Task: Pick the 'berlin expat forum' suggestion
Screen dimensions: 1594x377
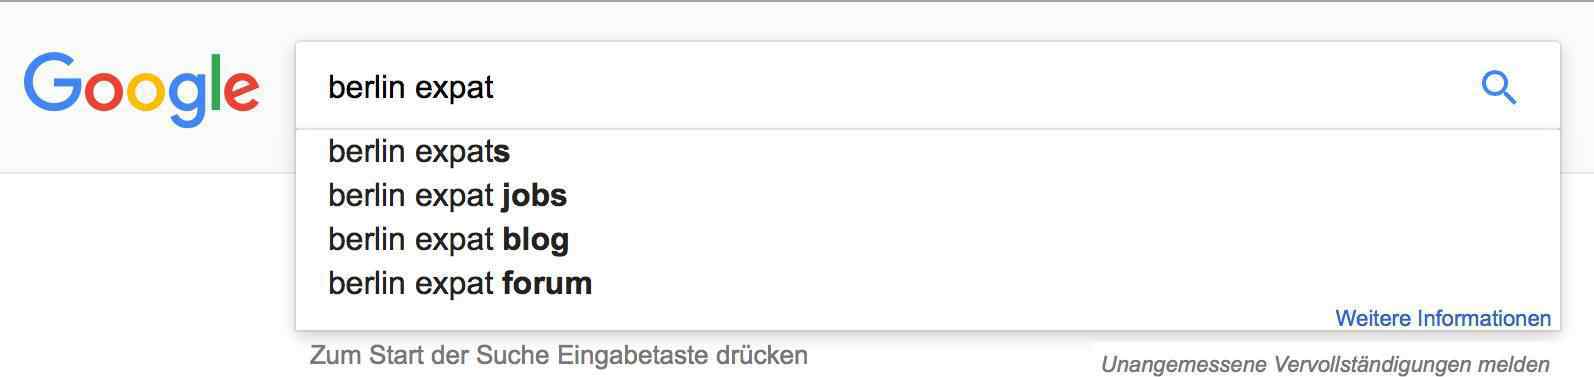Action: (927, 284)
